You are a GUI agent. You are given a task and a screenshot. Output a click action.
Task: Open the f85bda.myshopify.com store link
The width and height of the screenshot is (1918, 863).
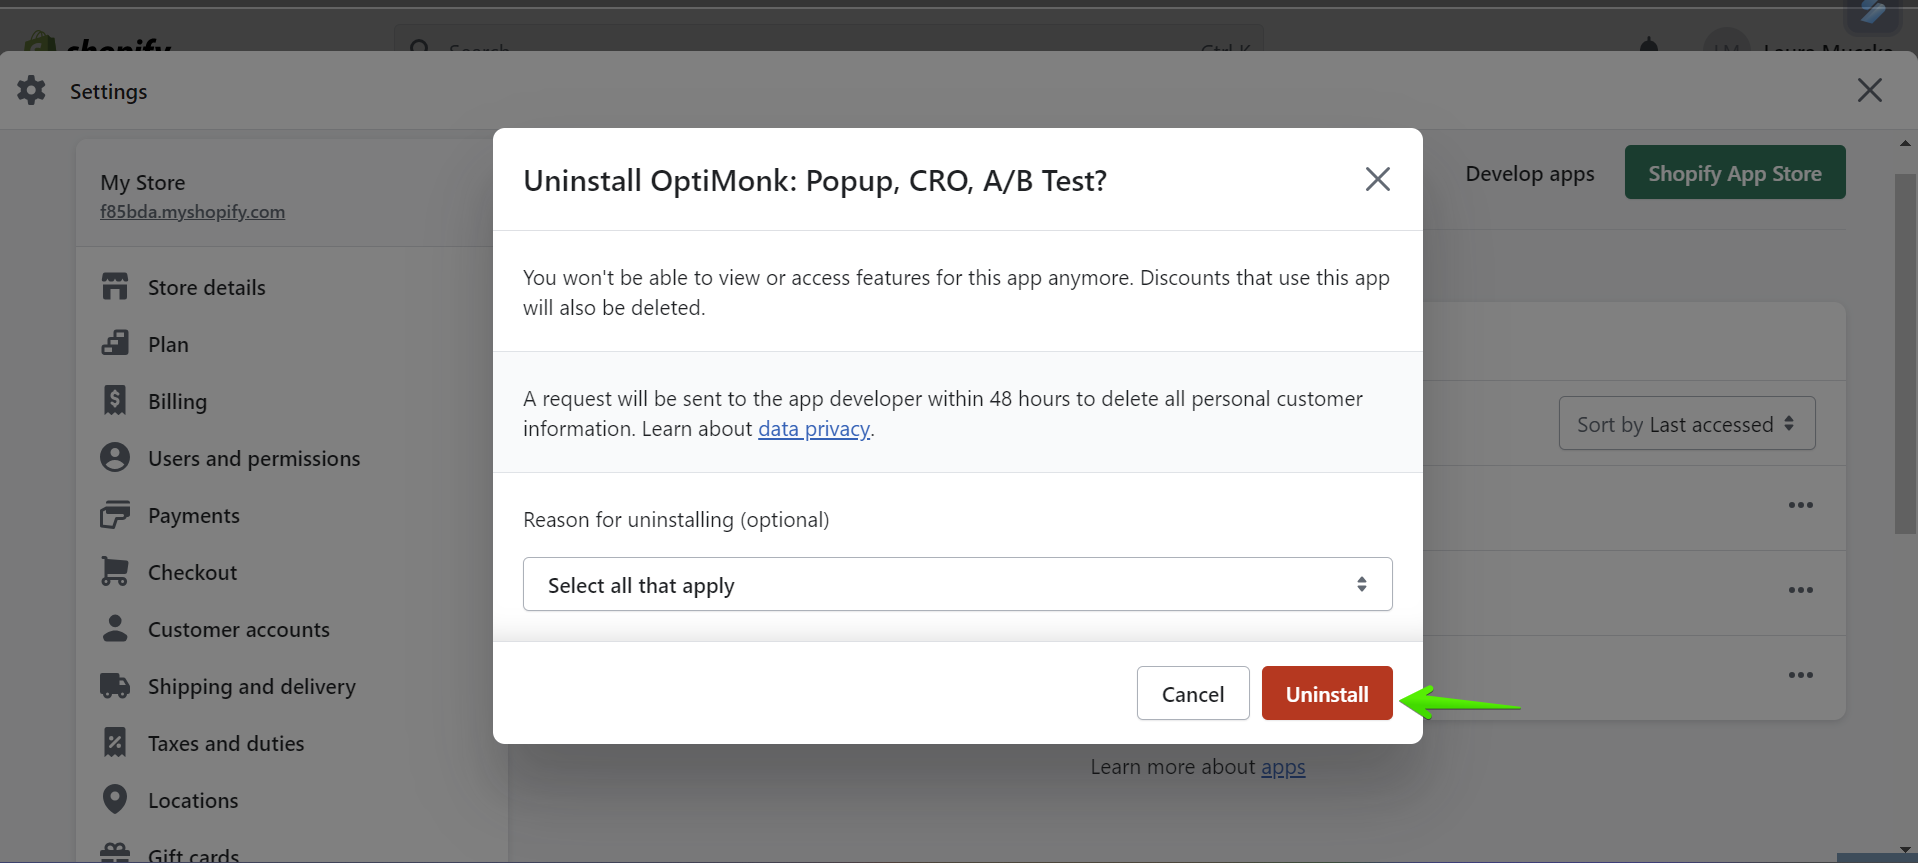pyautogui.click(x=192, y=211)
